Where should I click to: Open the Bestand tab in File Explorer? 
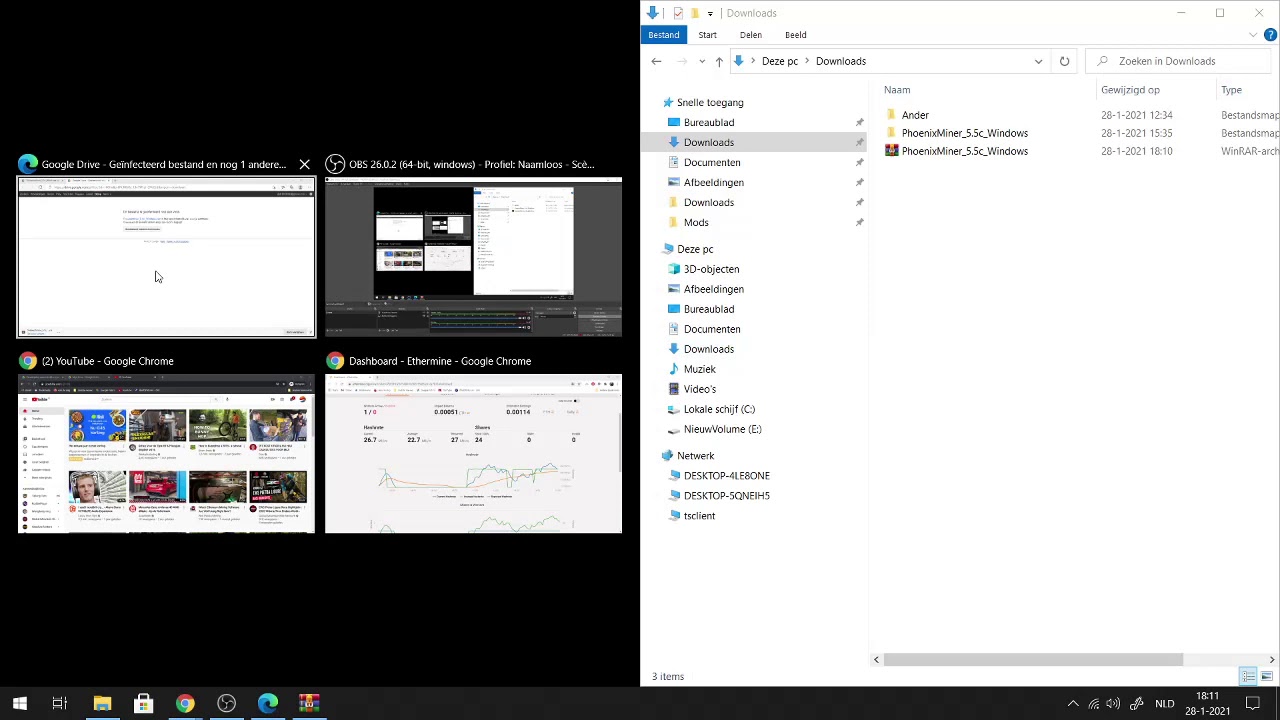point(663,35)
